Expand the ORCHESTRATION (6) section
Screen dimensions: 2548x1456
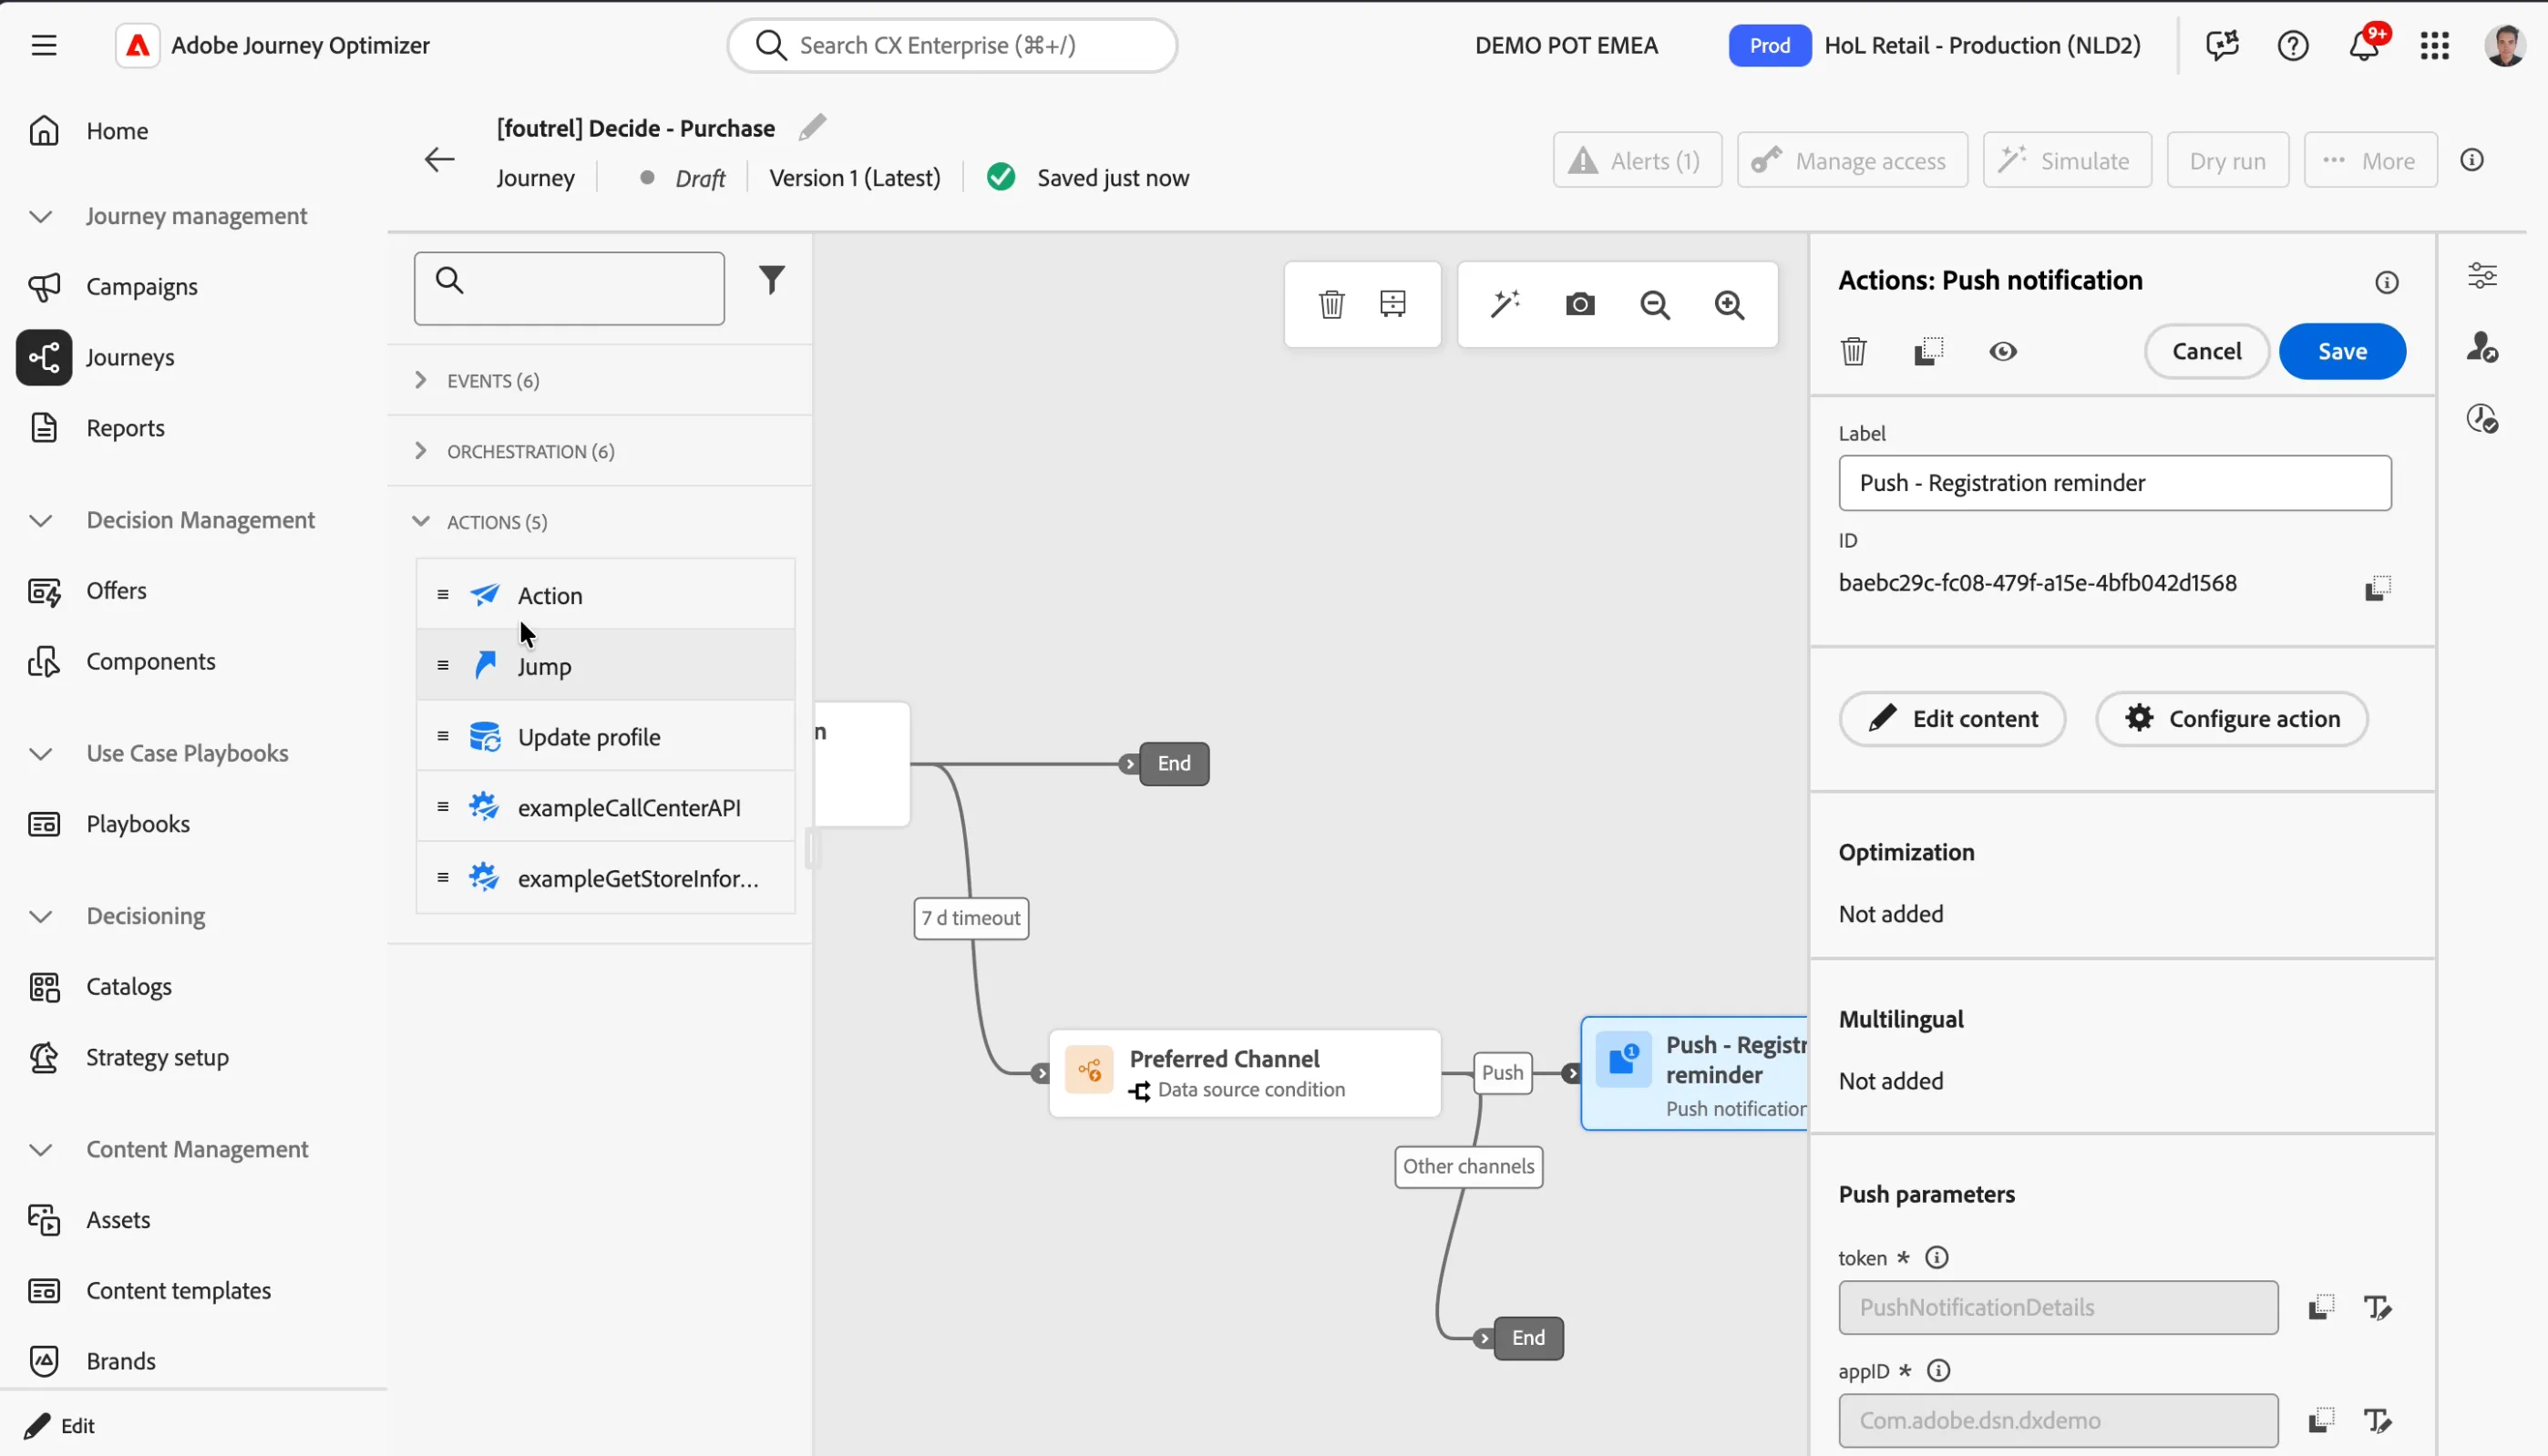pos(599,451)
